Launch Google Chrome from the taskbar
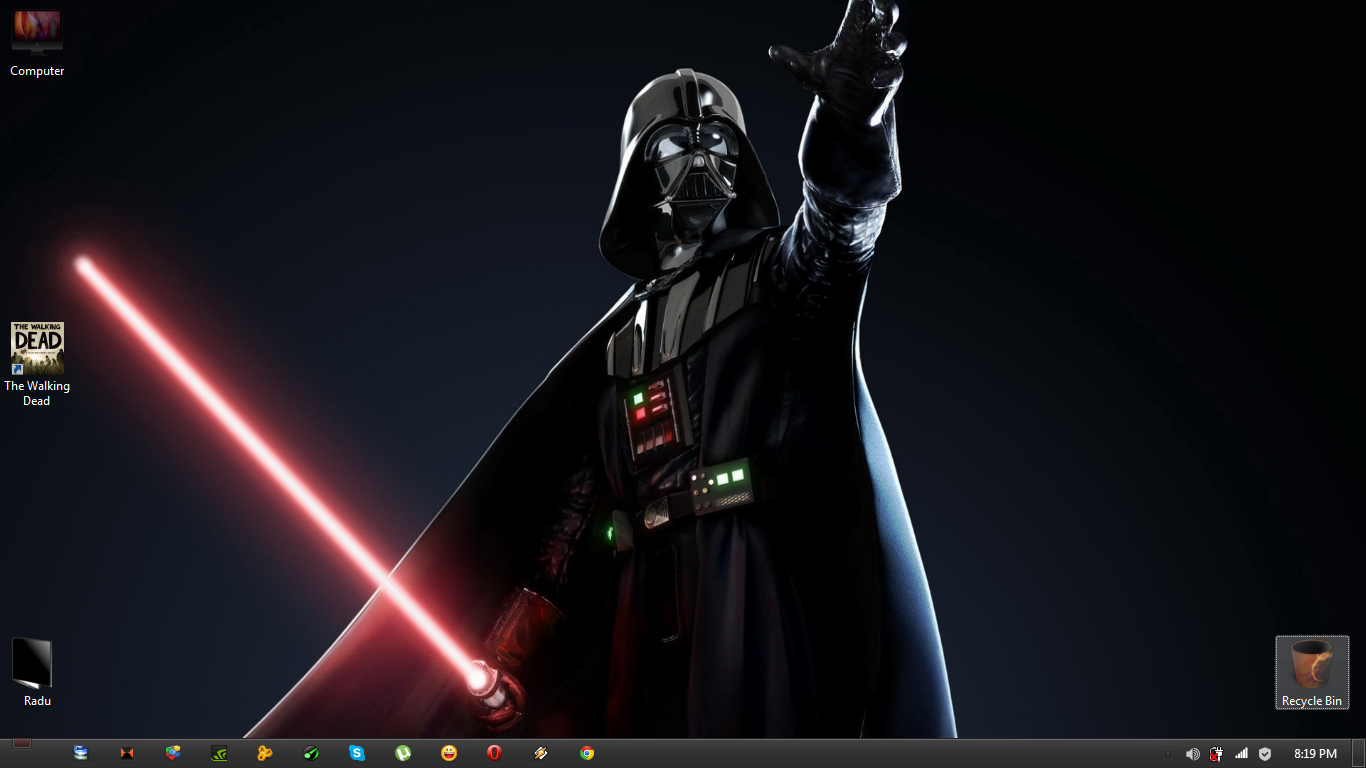 click(x=587, y=753)
